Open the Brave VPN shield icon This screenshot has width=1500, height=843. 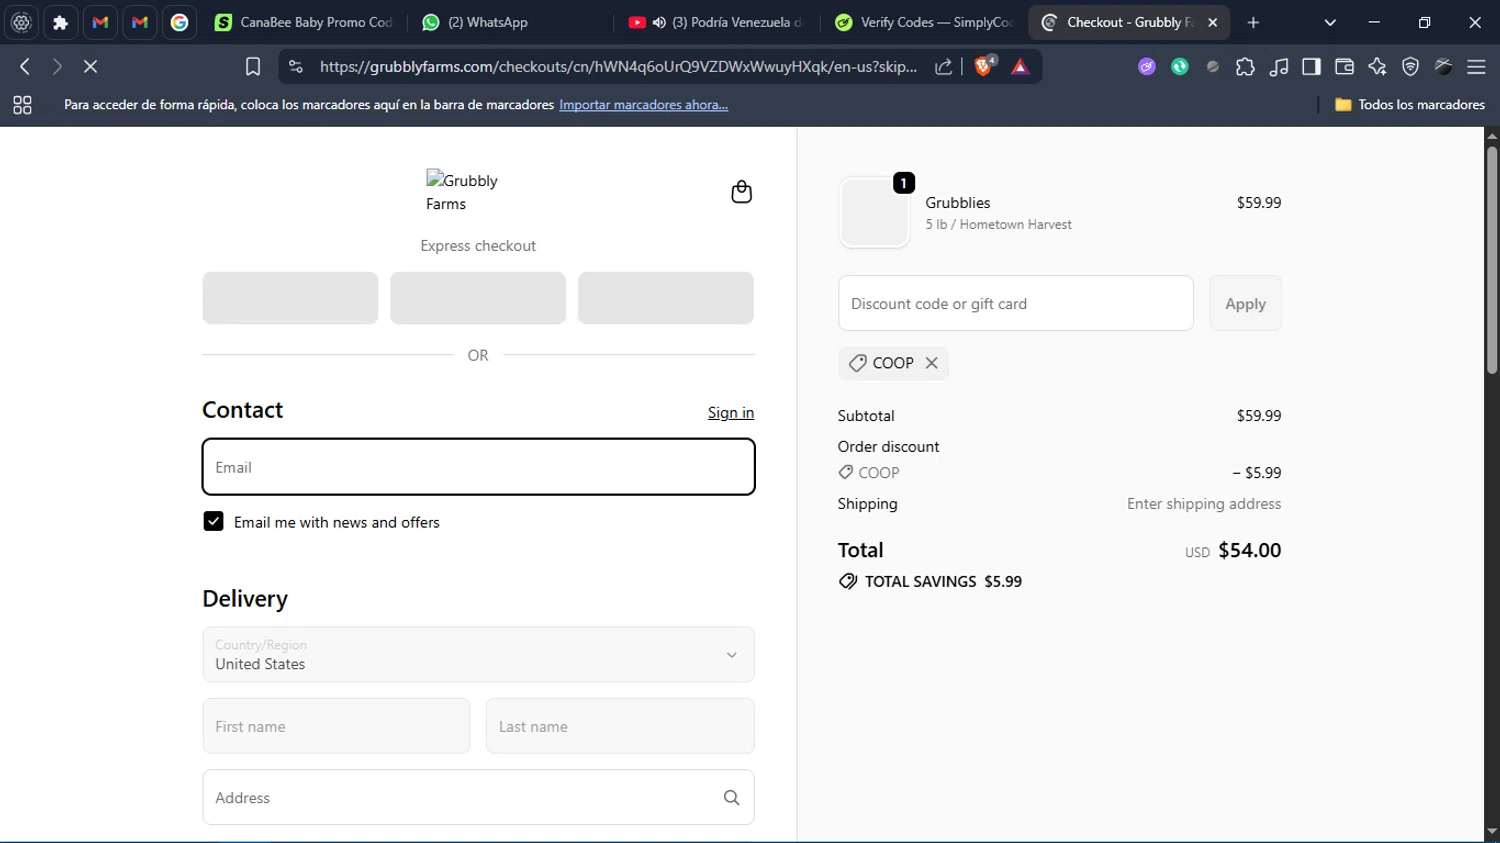(x=1410, y=66)
